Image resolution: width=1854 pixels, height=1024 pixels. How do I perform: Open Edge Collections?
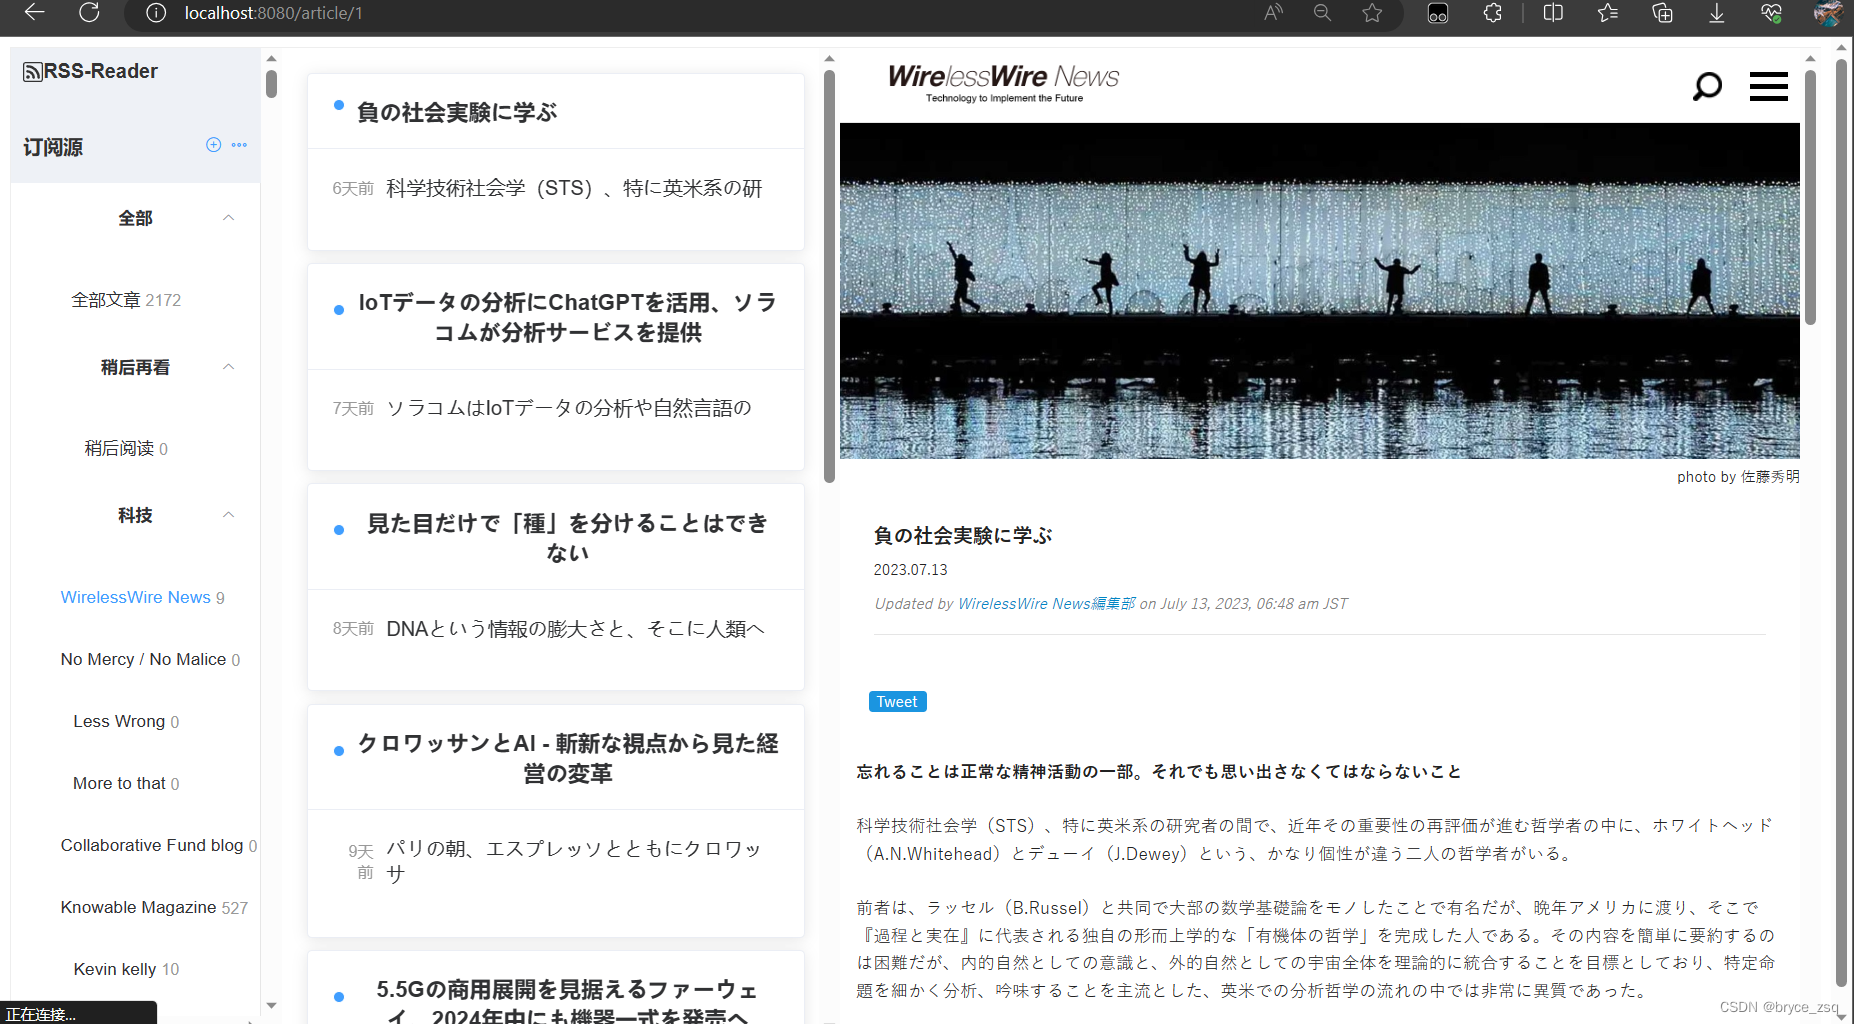pos(1662,14)
